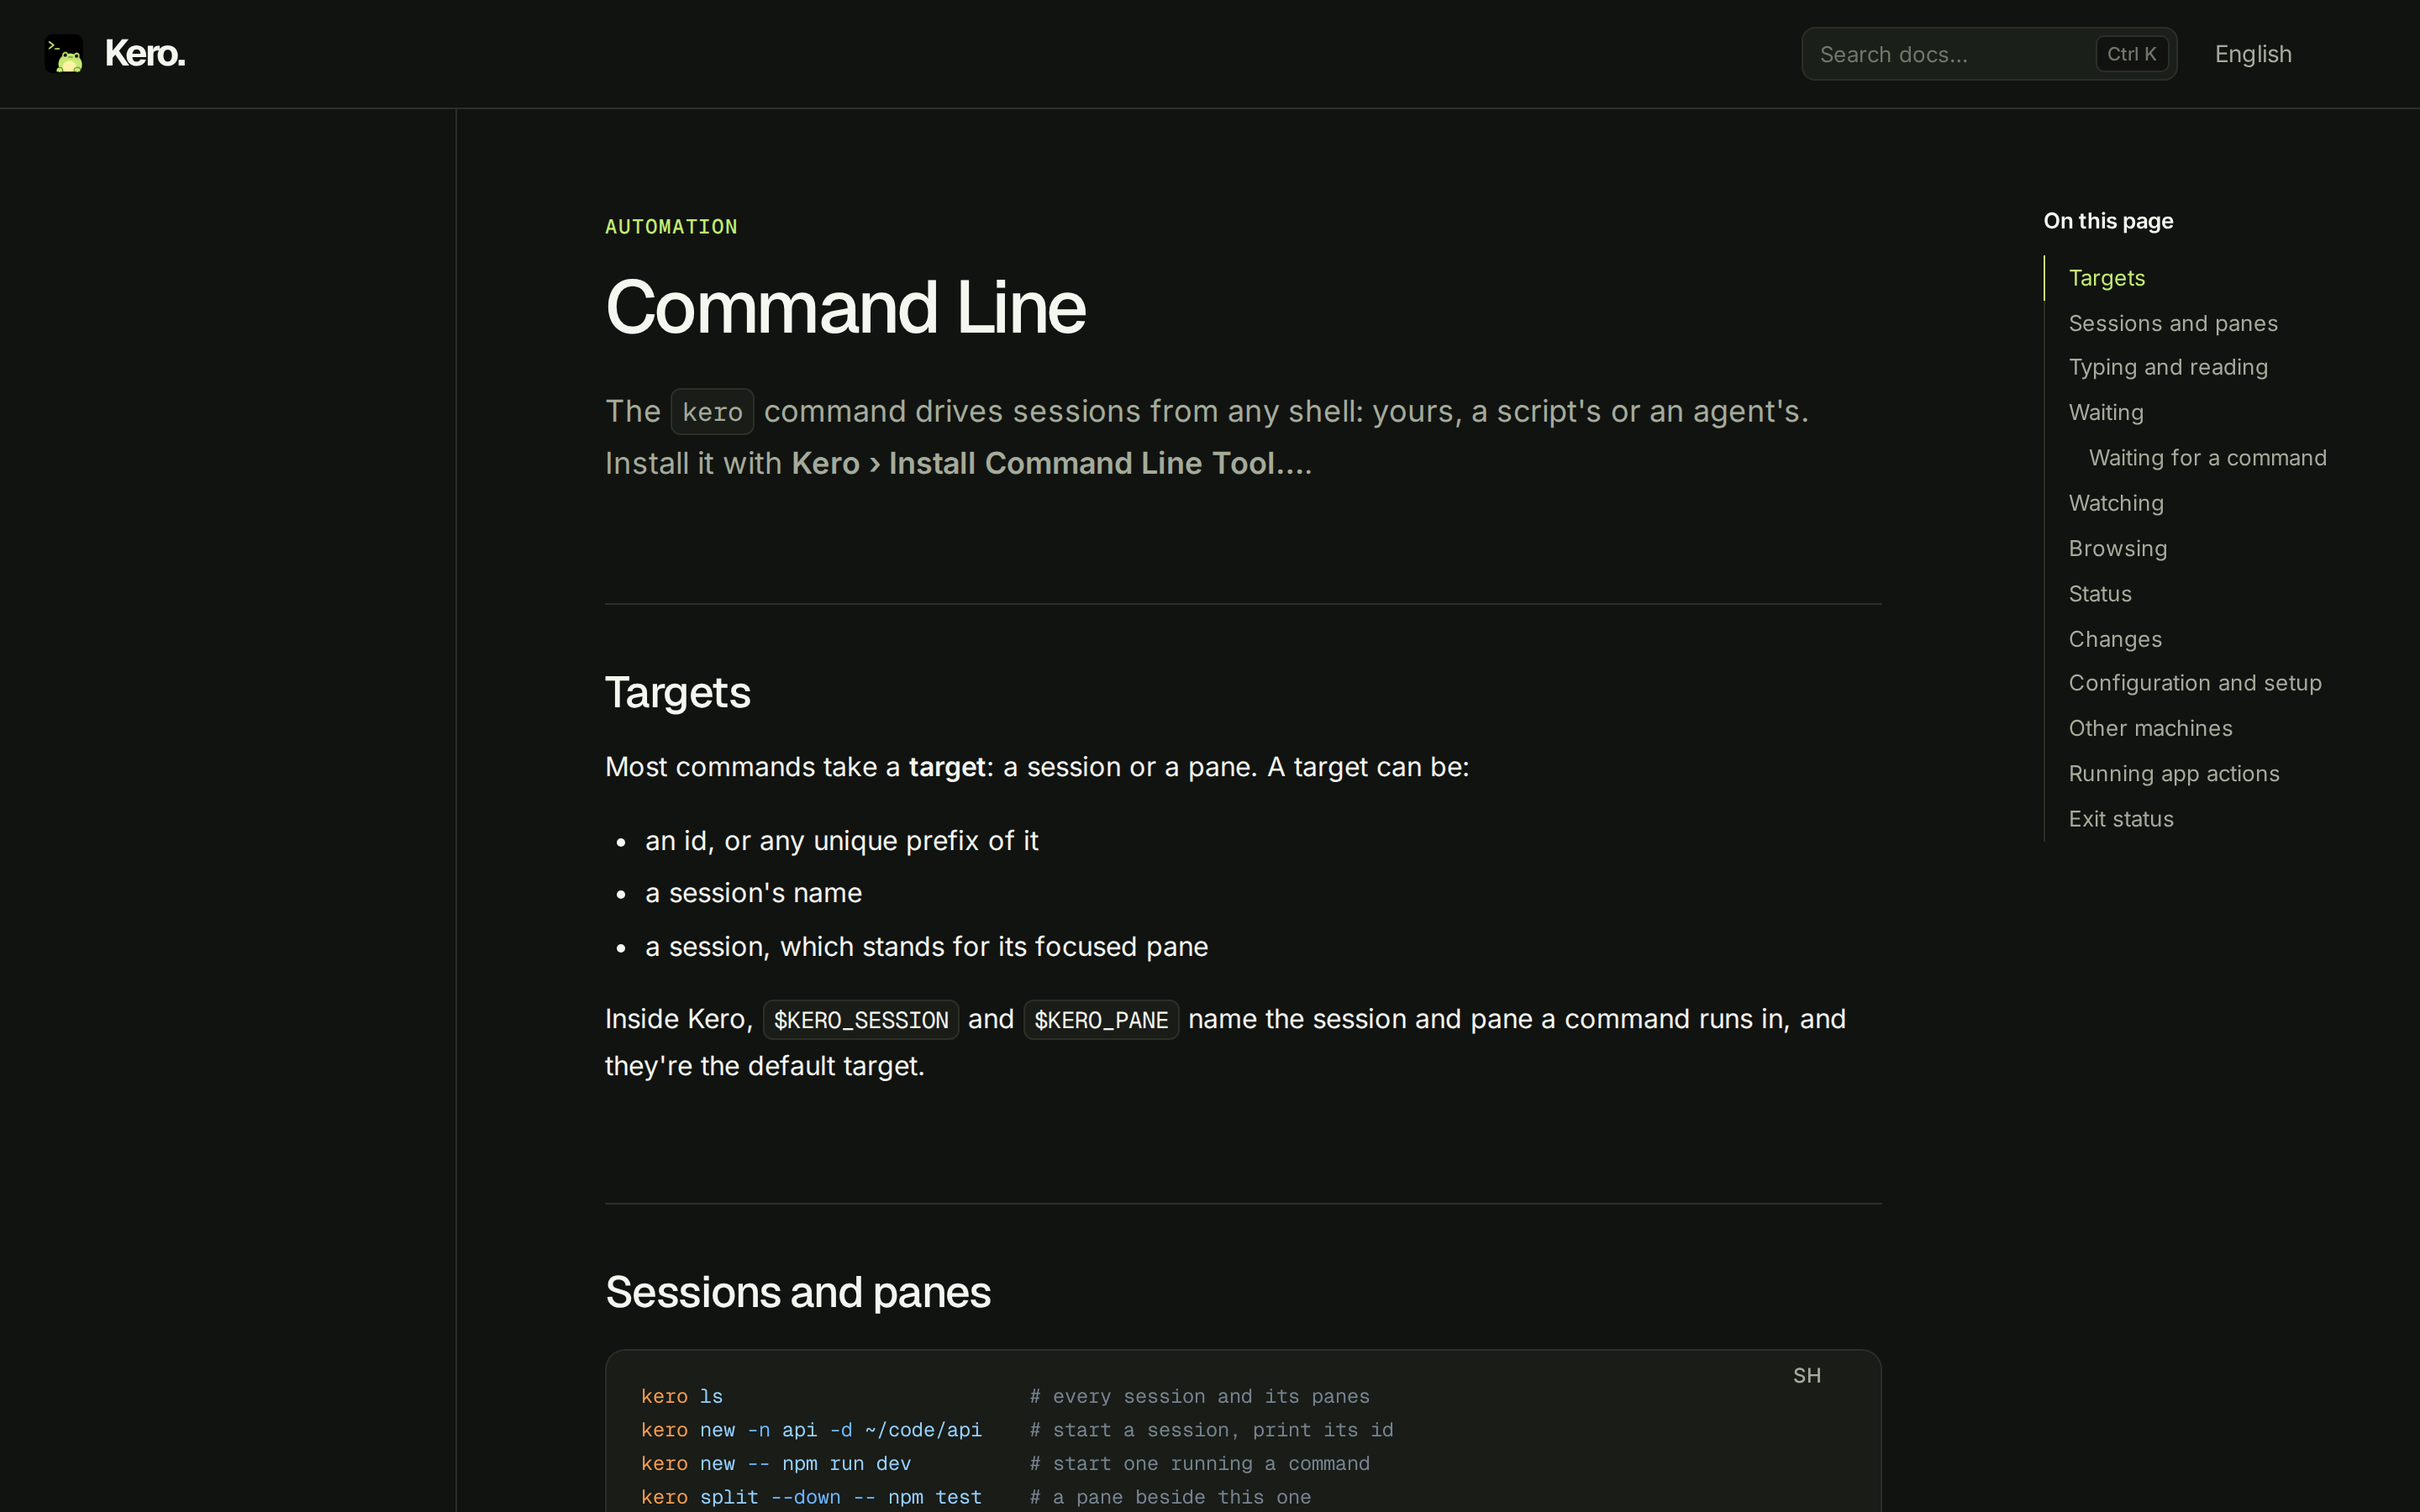Go to Browsing in the outline
This screenshot has width=2420, height=1512.
coord(2117,548)
